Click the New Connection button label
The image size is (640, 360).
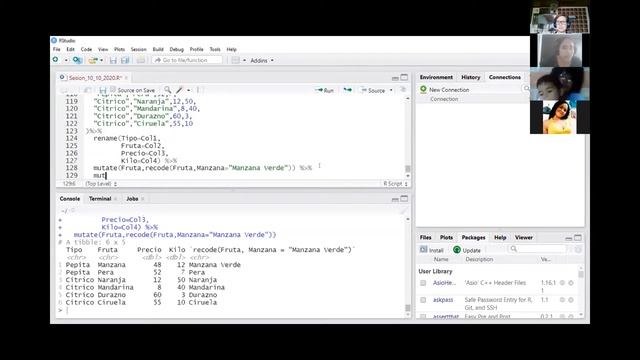point(449,89)
